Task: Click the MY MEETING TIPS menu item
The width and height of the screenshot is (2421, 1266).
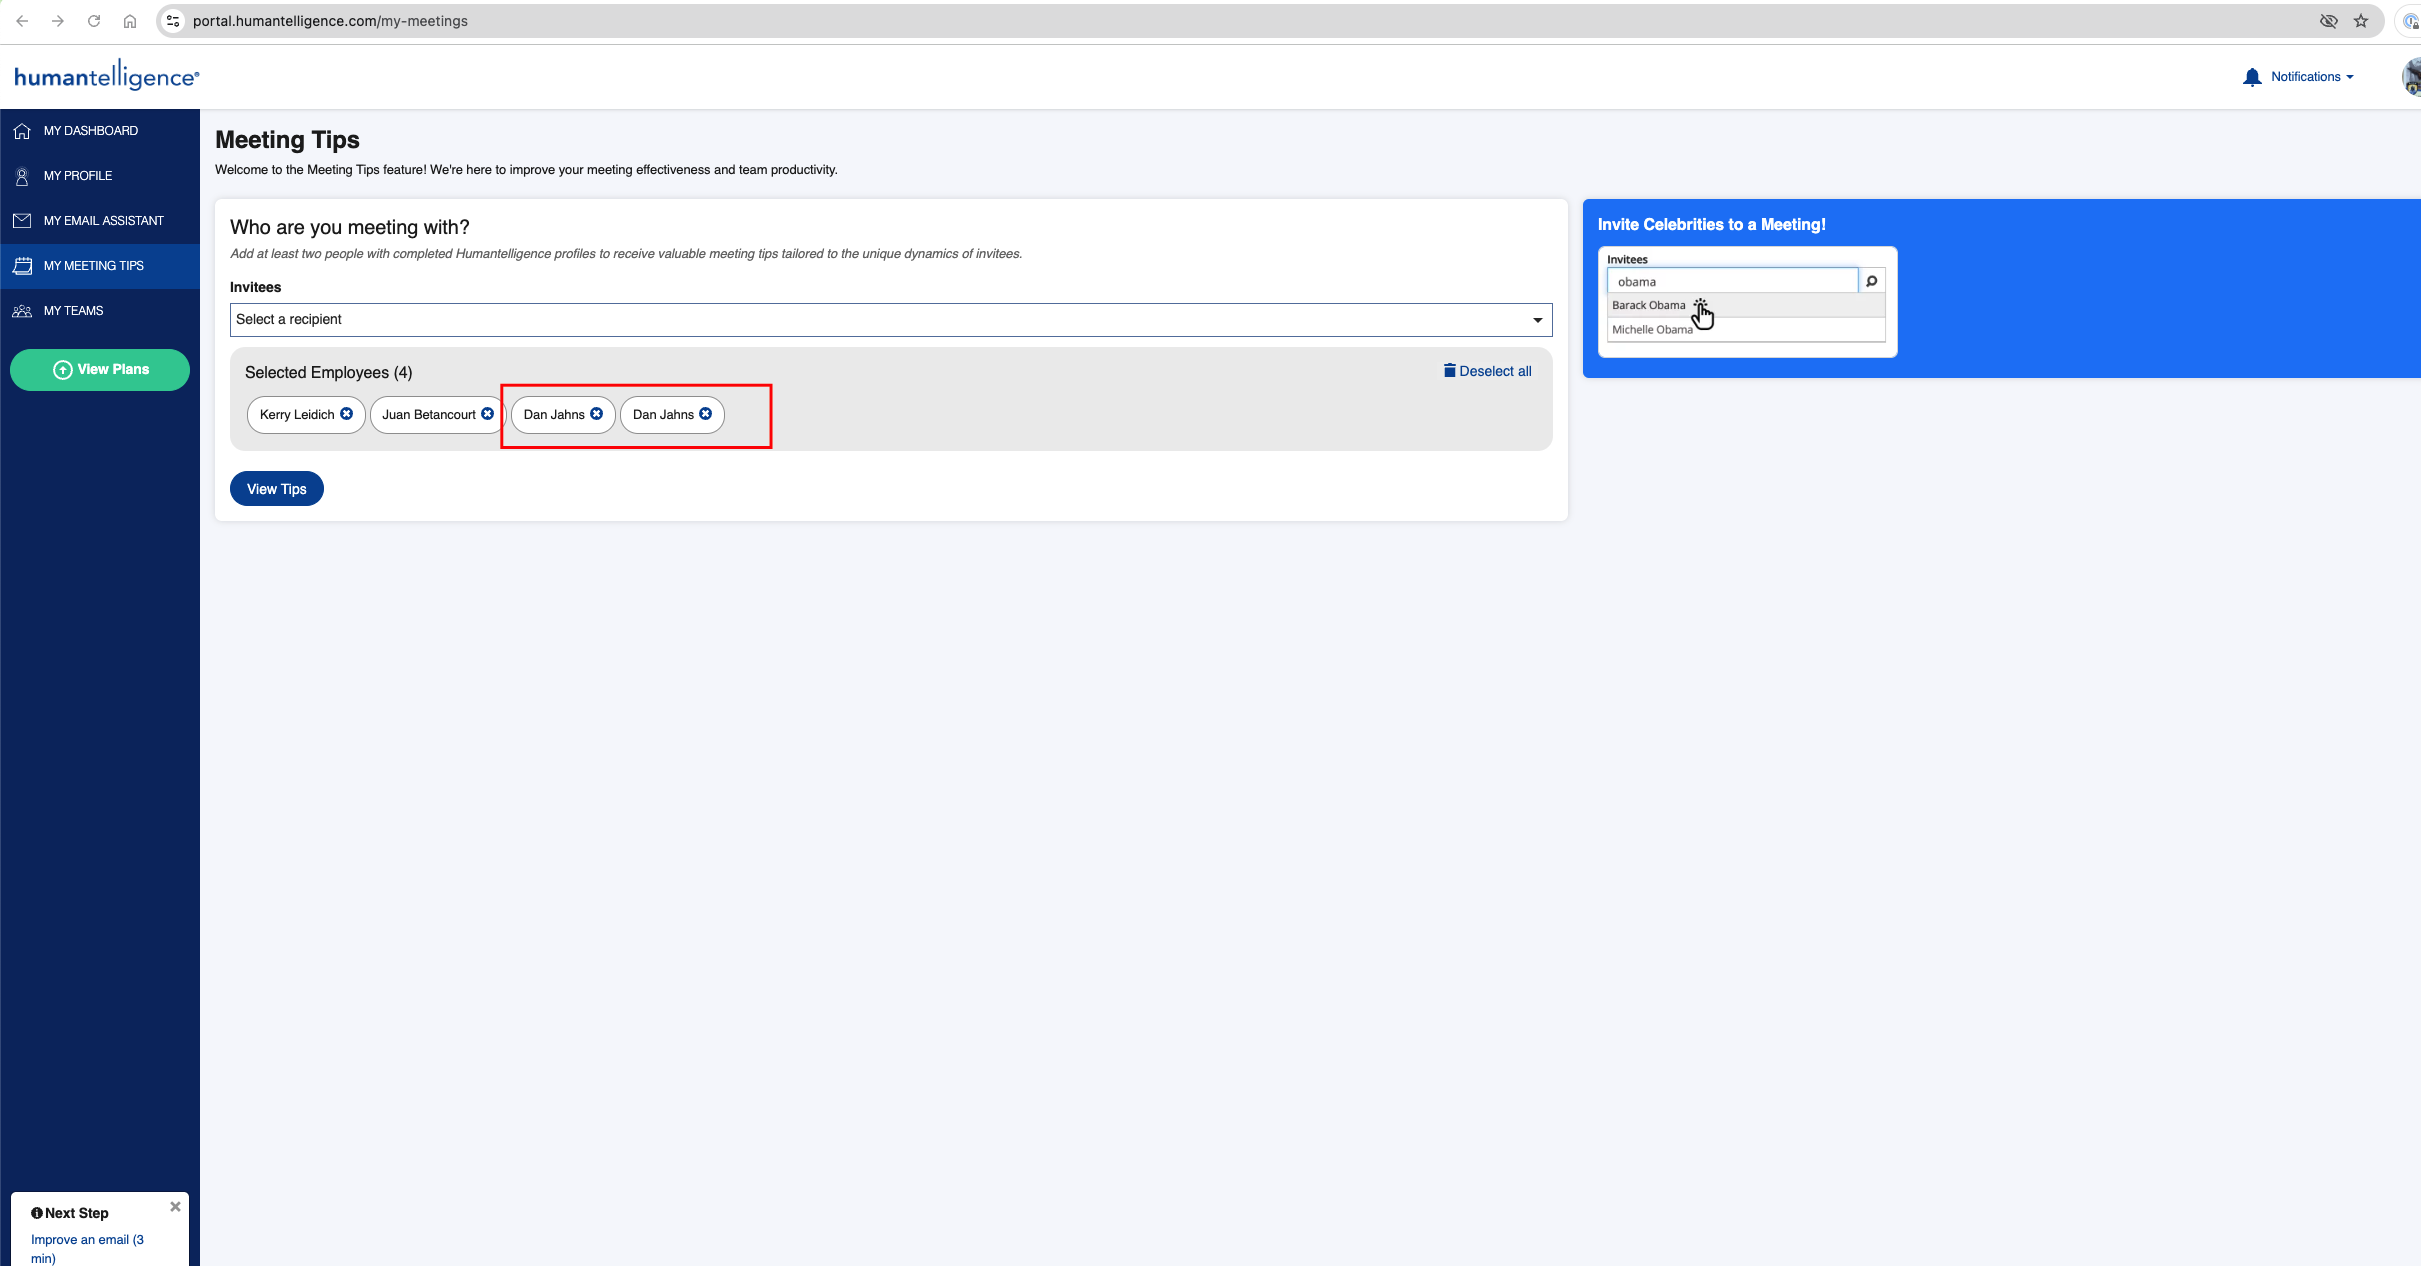Action: (x=99, y=266)
